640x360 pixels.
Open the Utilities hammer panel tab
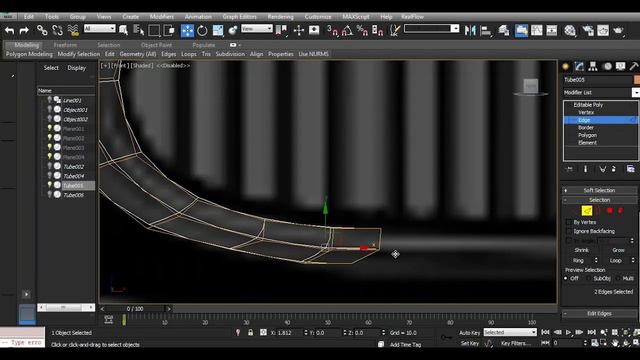click(634, 66)
